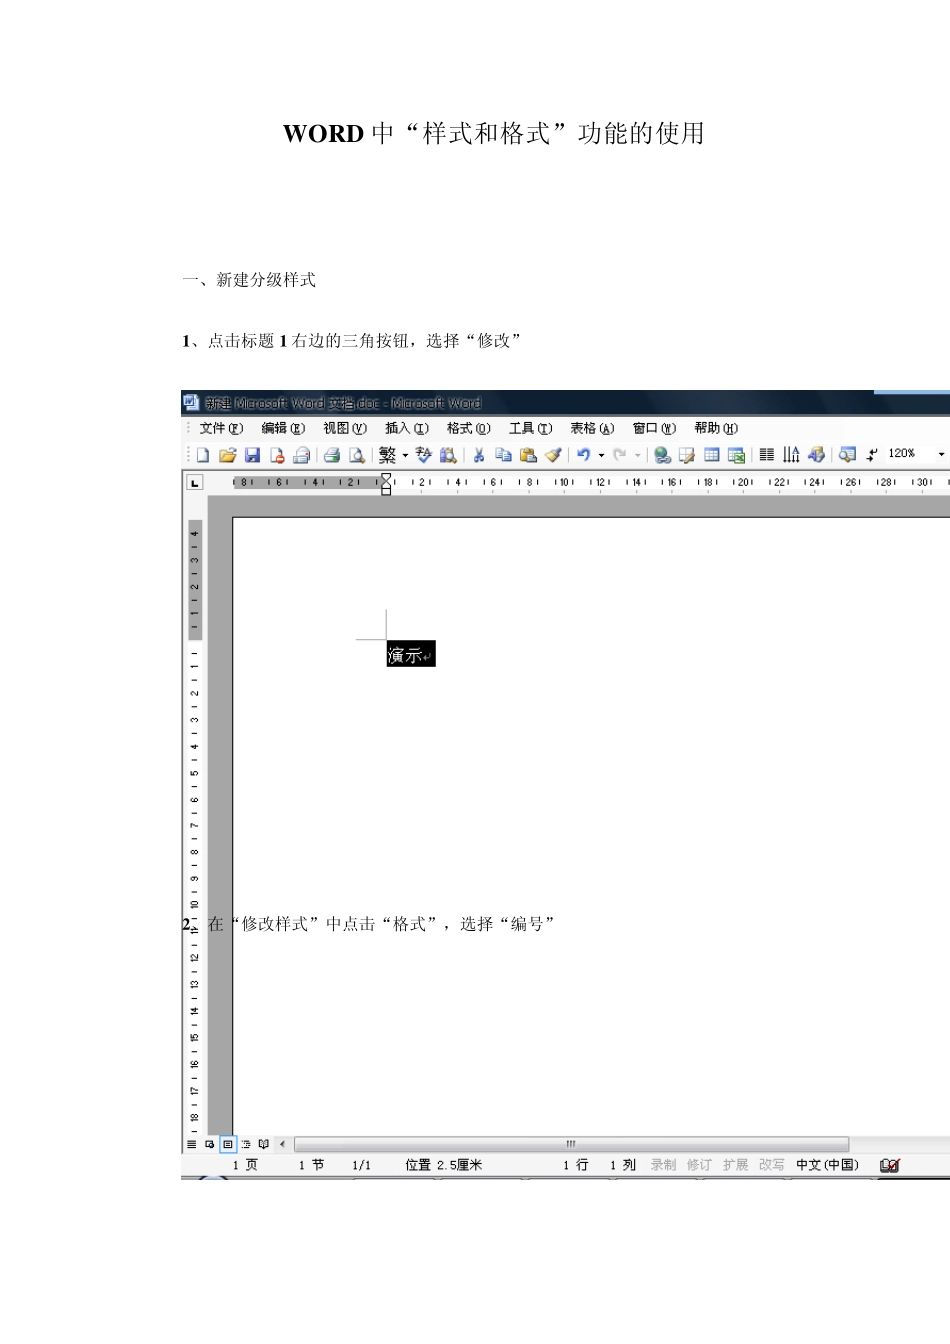
Task: Click the spelling status book icon
Action: point(890,1165)
